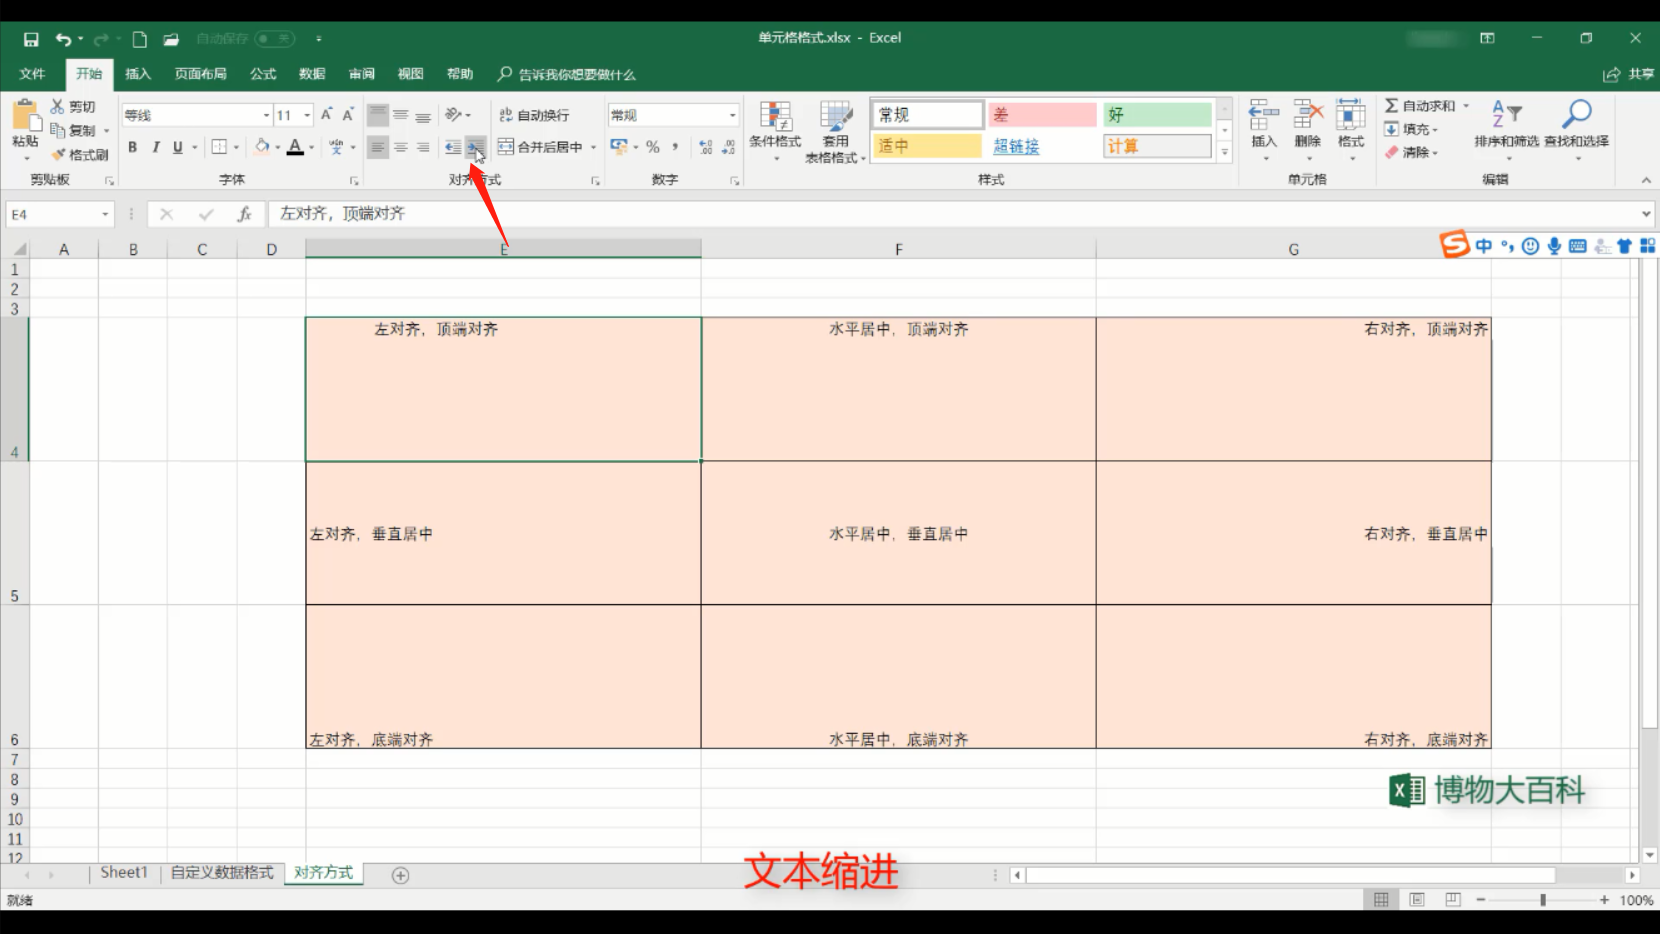Adjust the zoom slider in status bar
Image resolution: width=1660 pixels, height=934 pixels.
click(x=1543, y=900)
